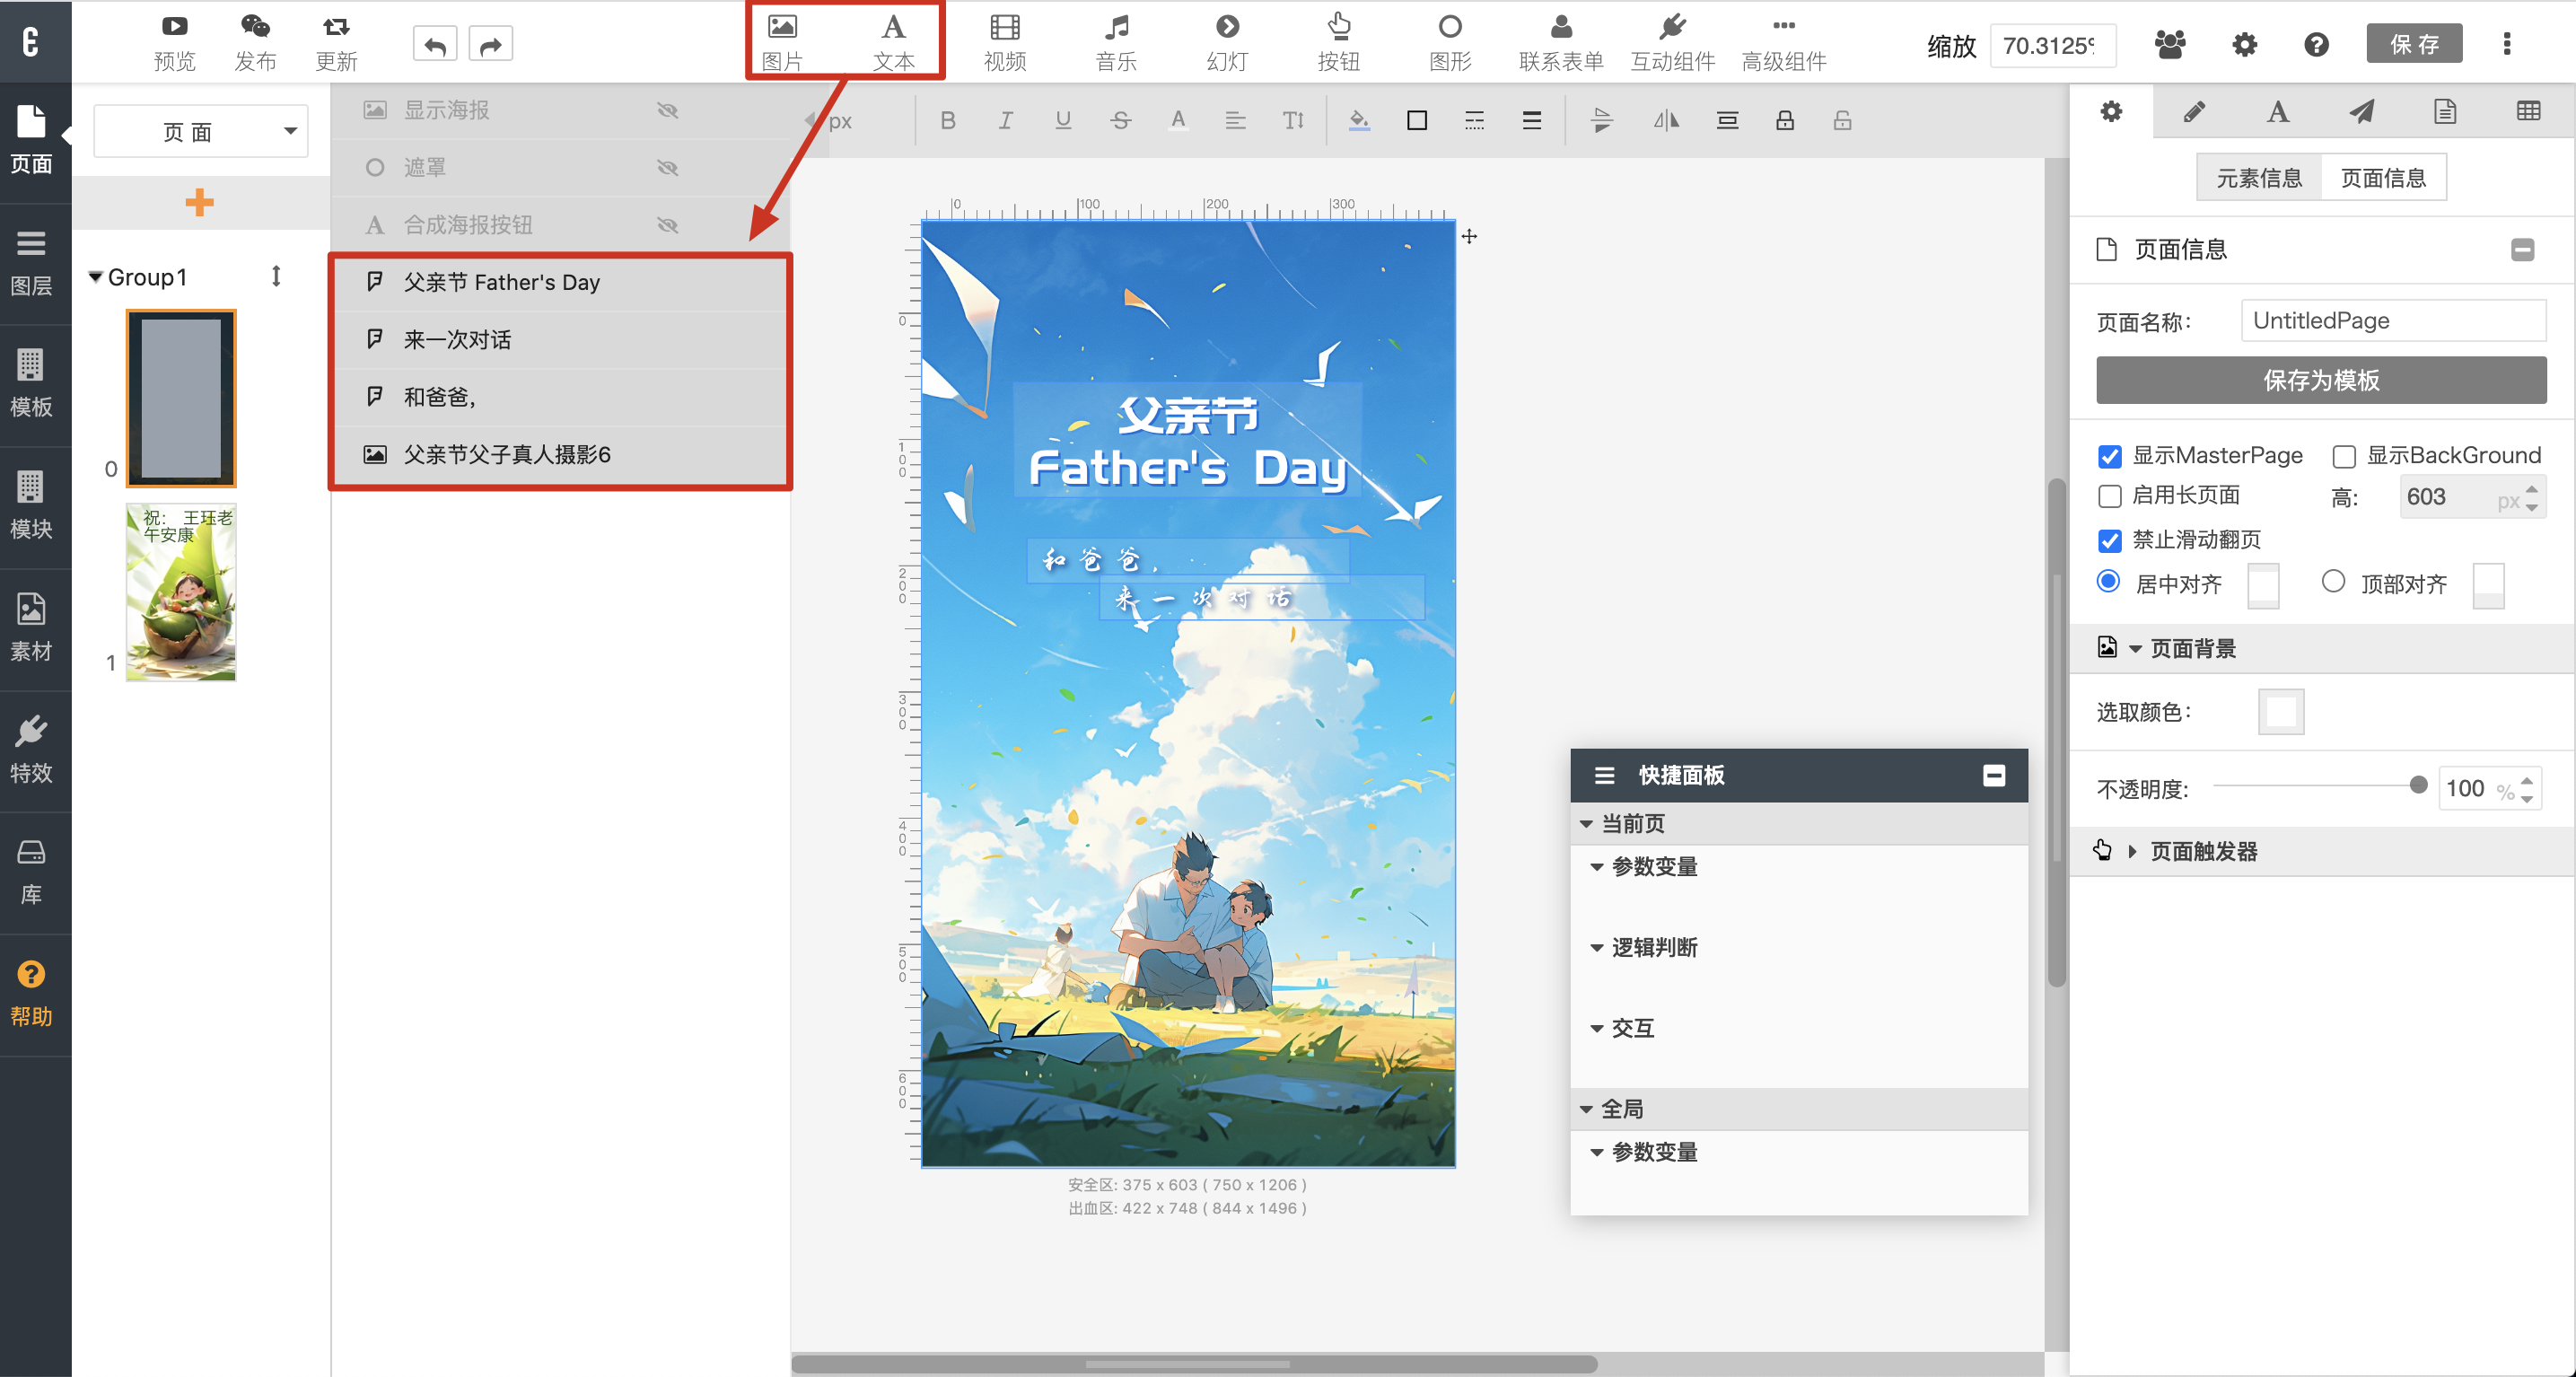2576x1377 pixels.
Task: Click the lock icon in format bar
Action: click(x=1784, y=121)
